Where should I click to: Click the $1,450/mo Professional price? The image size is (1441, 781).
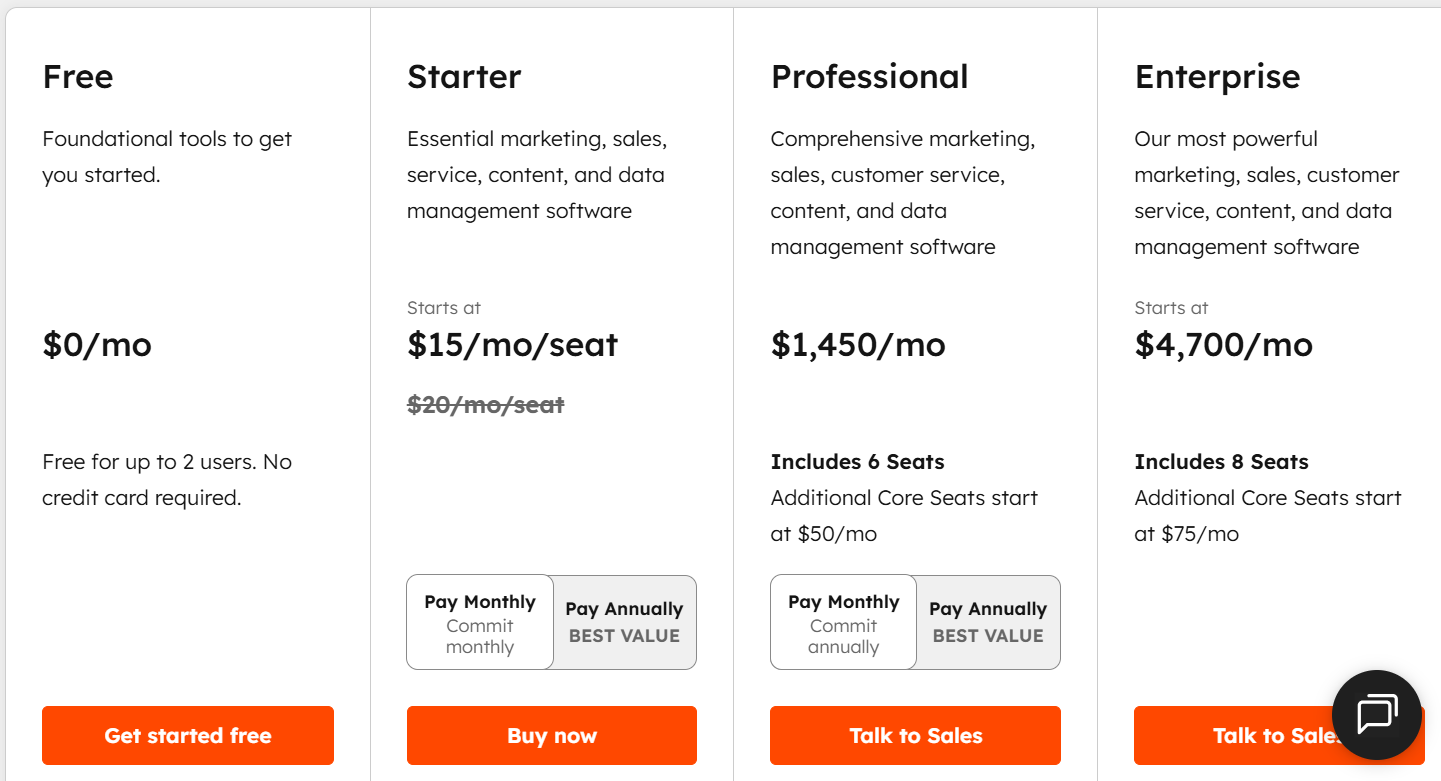coord(858,345)
